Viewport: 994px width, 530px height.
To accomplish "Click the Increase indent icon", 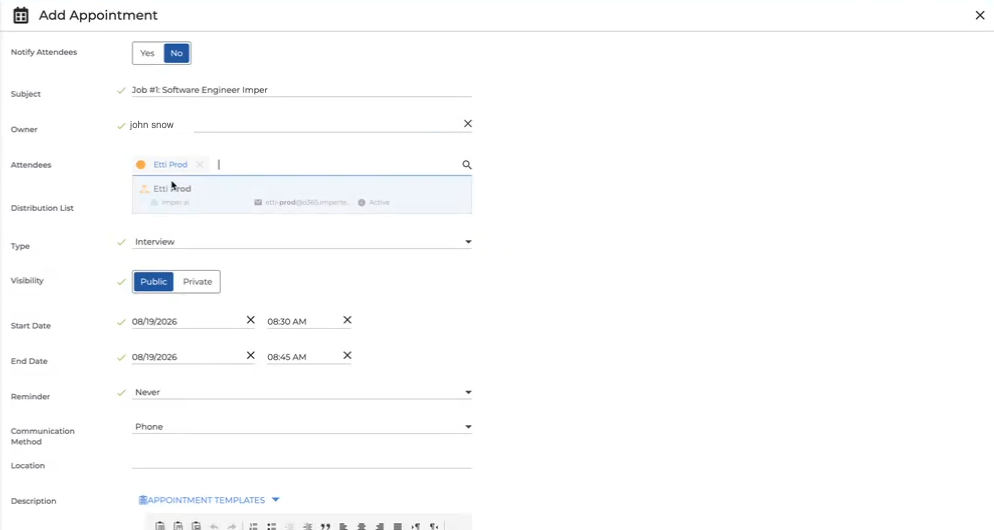I will coord(307,526).
